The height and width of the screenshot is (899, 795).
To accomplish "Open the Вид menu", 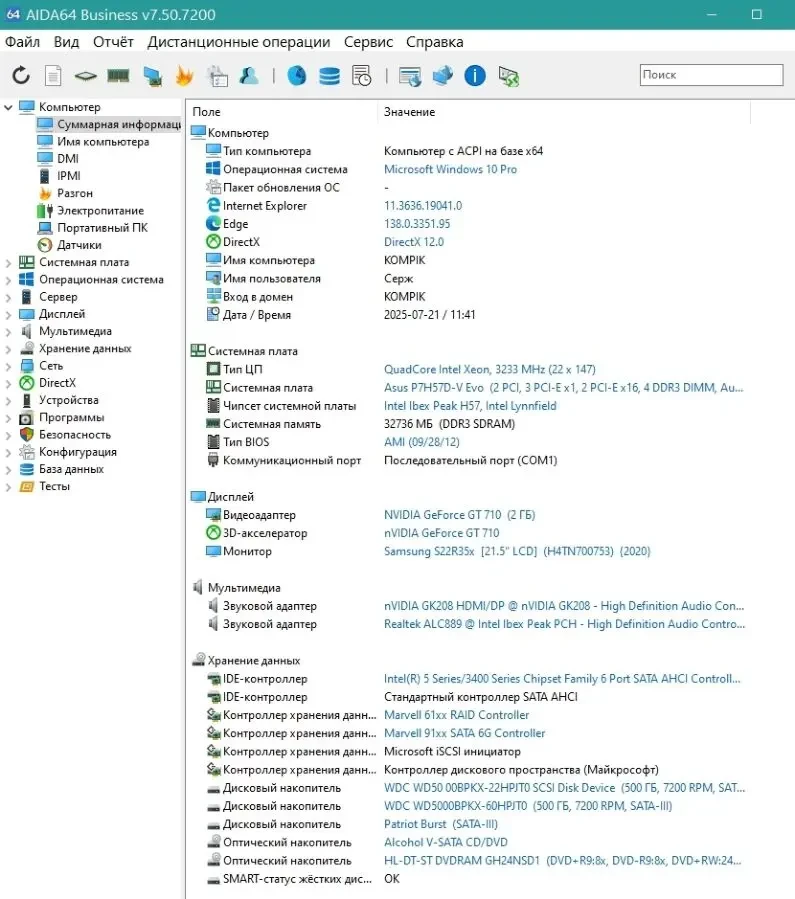I will click(x=66, y=42).
